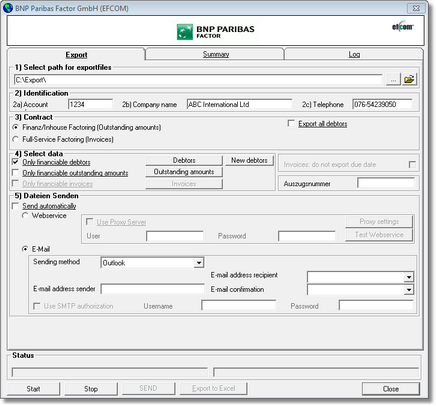
Task: Click the Company name field
Action: tap(239, 104)
